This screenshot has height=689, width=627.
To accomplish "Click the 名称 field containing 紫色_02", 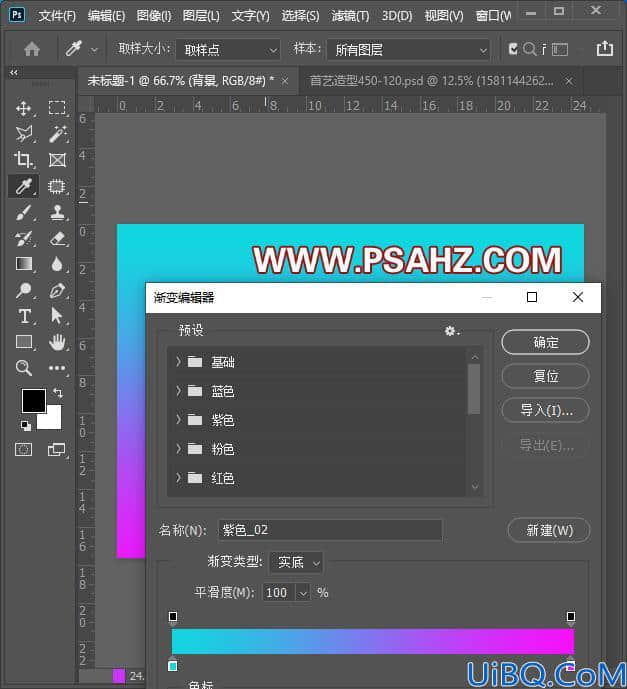I will pyautogui.click(x=330, y=530).
